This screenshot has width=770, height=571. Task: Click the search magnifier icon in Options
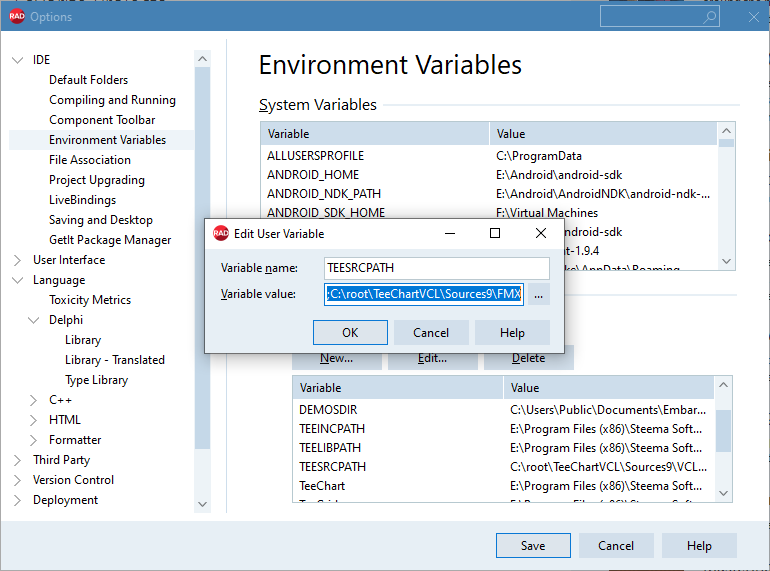tap(709, 17)
